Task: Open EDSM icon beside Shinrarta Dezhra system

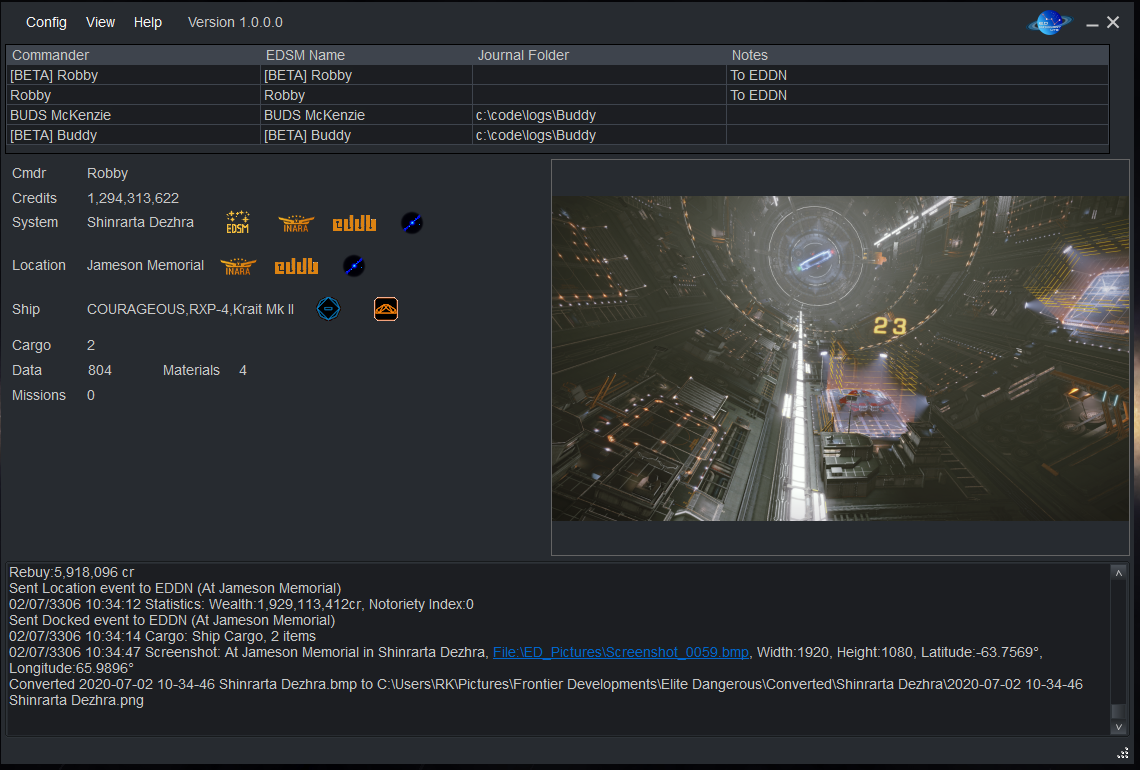Action: click(x=238, y=222)
